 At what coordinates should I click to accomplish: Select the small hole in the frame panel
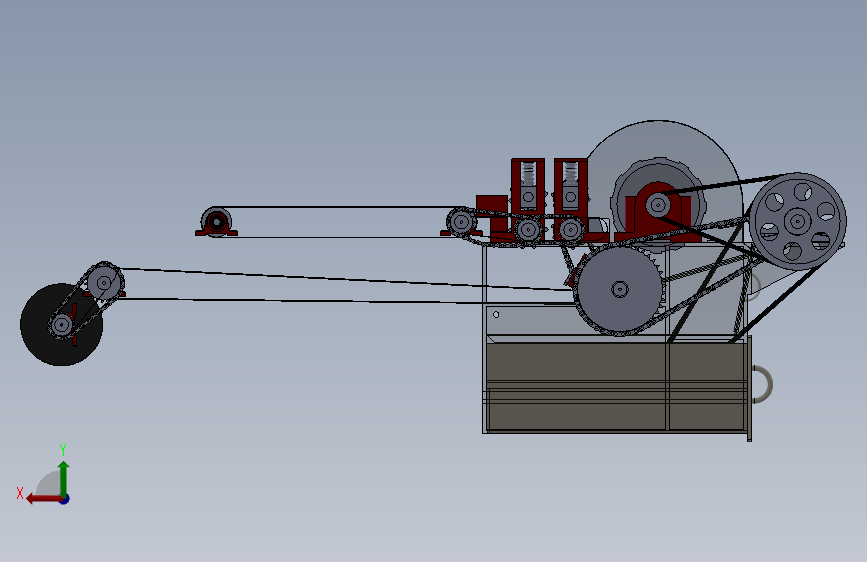(x=496, y=315)
